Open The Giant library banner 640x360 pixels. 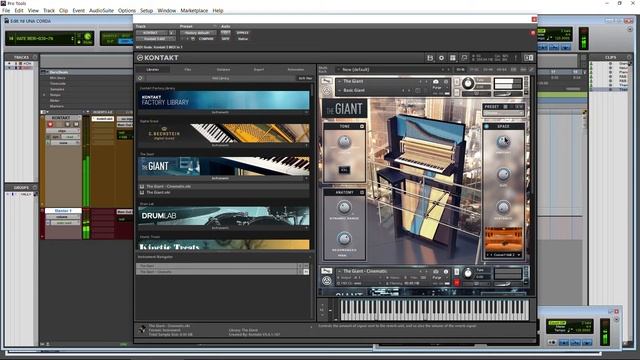click(x=224, y=166)
